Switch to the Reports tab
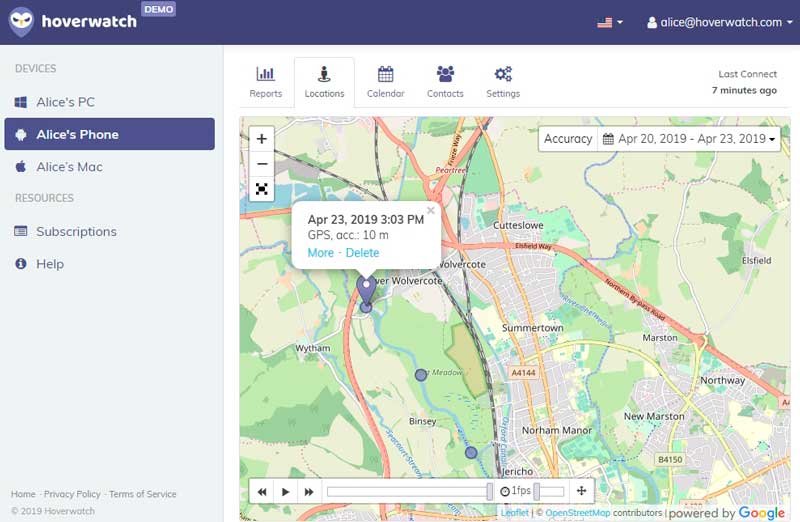The image size is (800, 522). (266, 82)
